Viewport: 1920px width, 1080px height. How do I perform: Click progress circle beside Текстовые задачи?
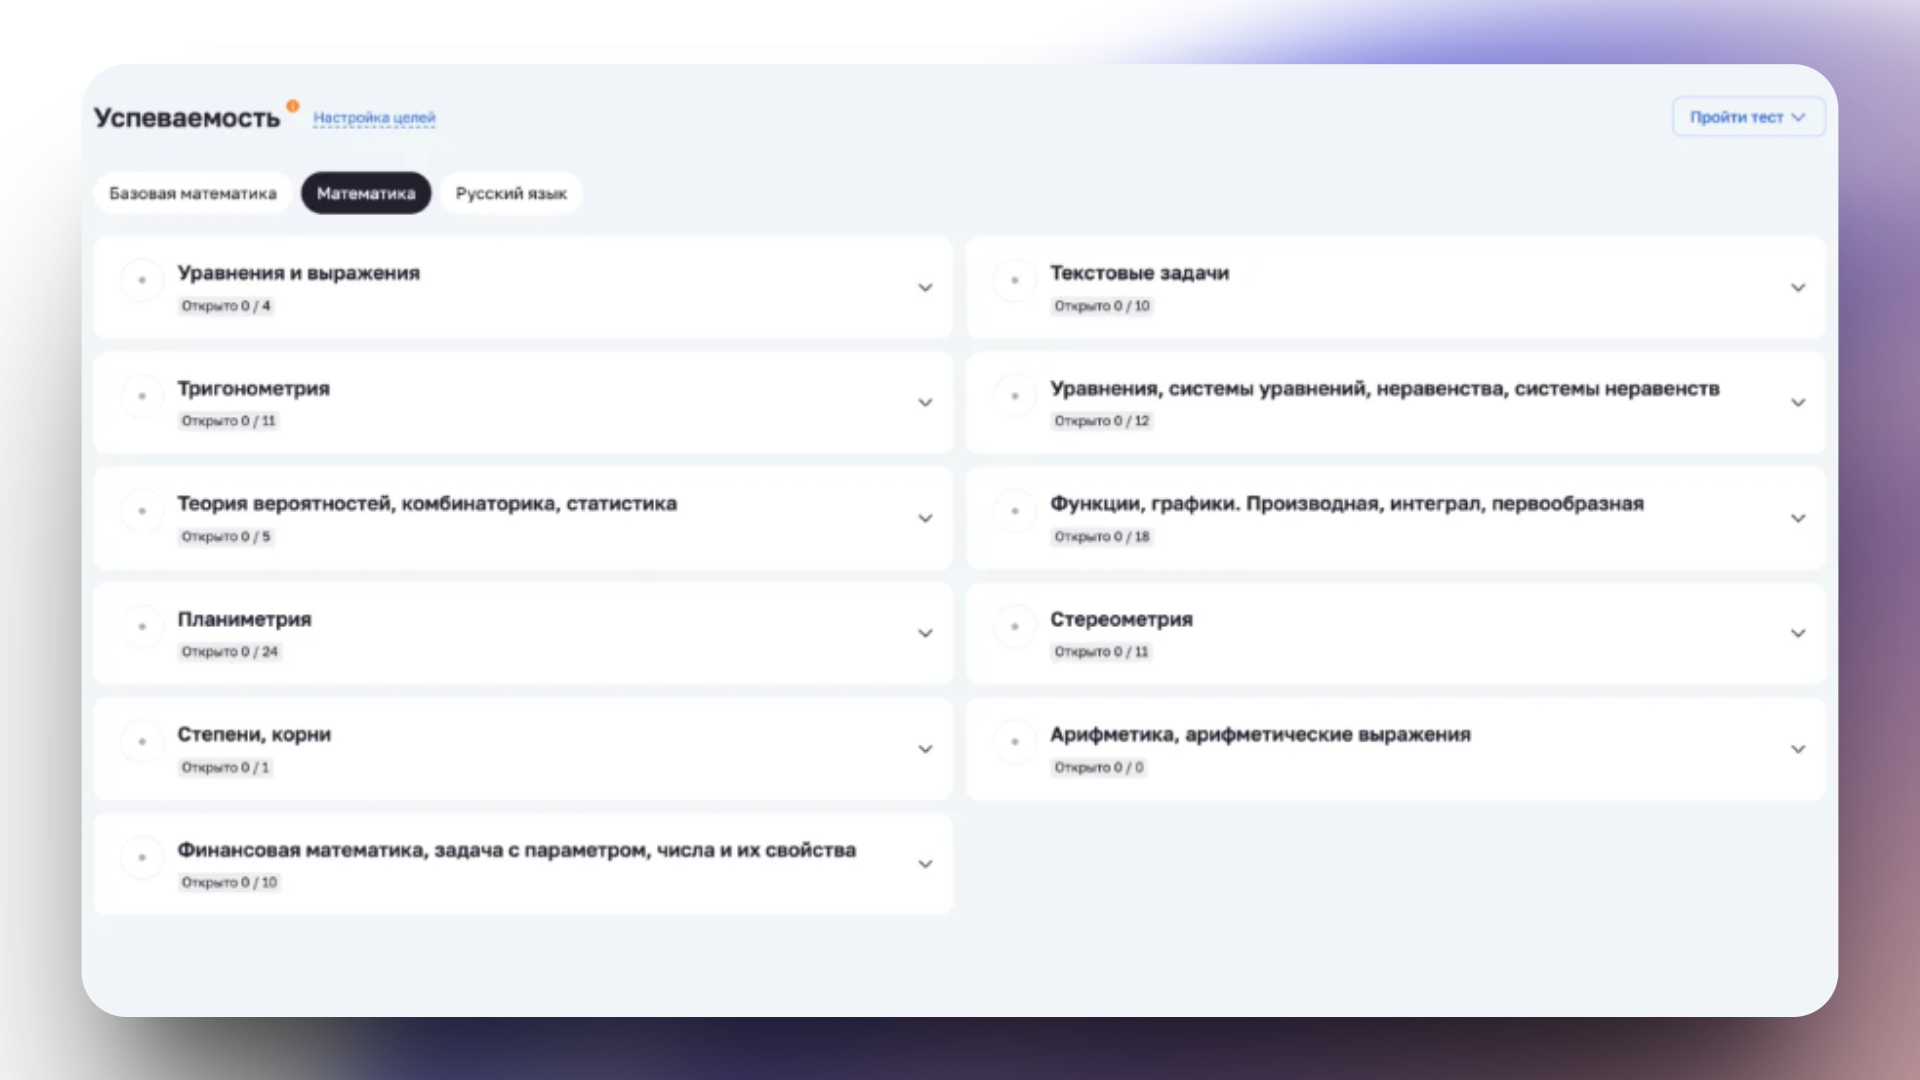point(1015,280)
